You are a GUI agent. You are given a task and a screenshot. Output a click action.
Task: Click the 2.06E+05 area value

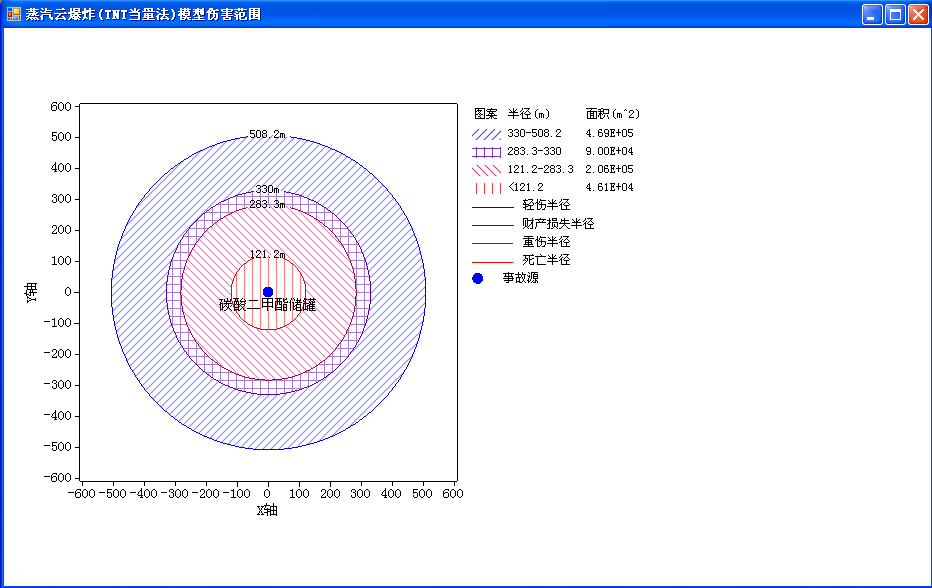pos(609,169)
